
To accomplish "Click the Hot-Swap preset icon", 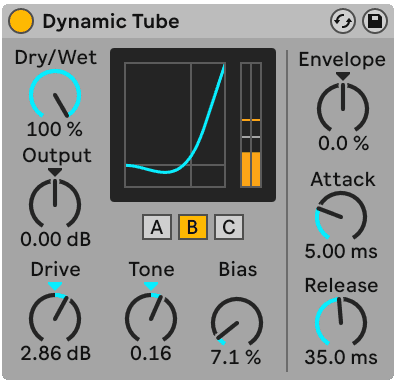I will [x=343, y=21].
